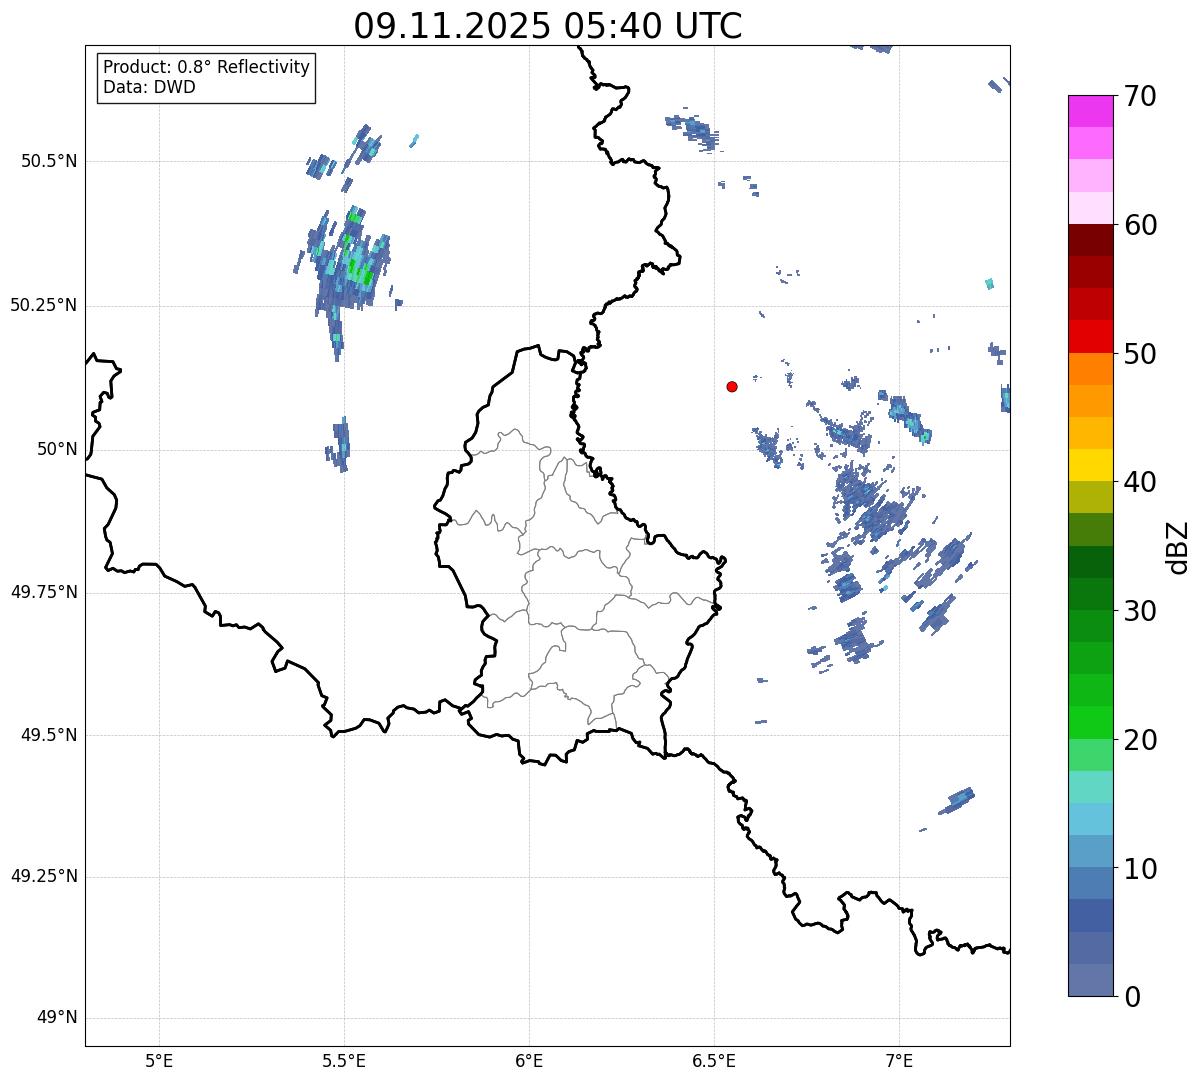Click the 'Data: DWD' label
1202x1081 pixels.
pos(149,87)
